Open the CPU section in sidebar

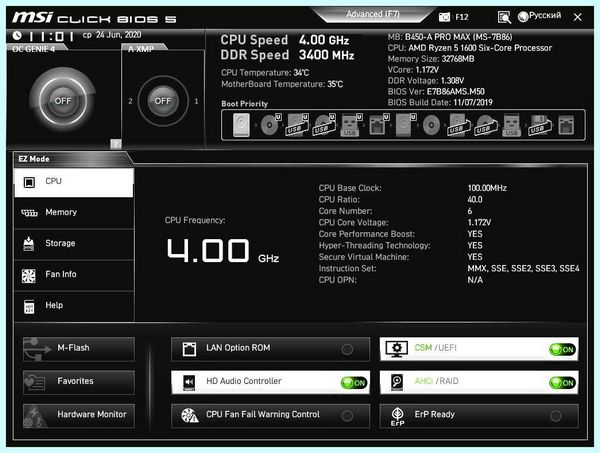73,183
